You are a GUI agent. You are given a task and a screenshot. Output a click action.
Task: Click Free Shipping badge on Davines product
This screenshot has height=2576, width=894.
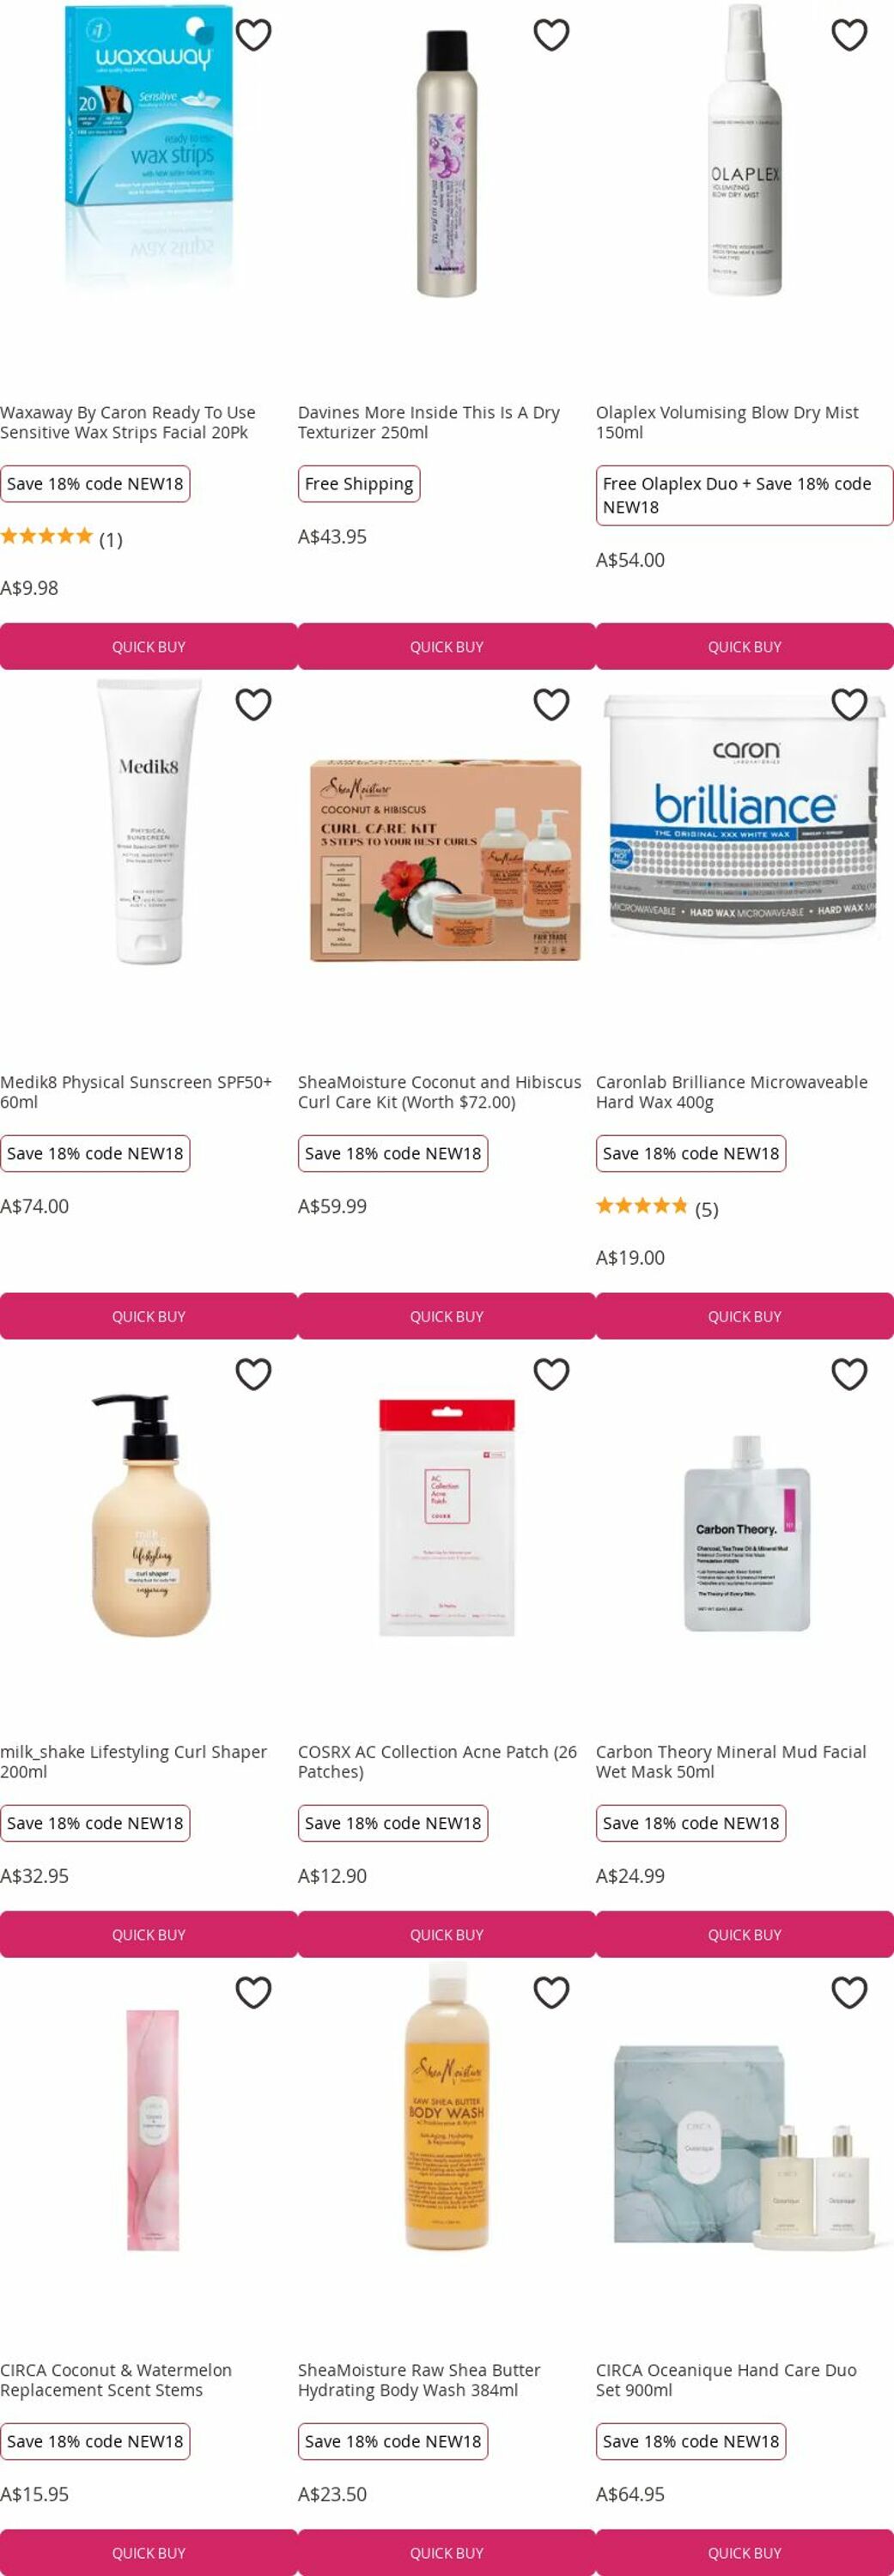359,484
